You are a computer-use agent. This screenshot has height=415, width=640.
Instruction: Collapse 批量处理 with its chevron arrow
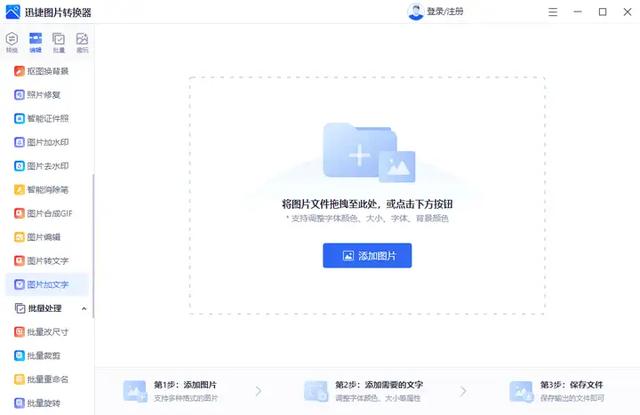(x=84, y=308)
